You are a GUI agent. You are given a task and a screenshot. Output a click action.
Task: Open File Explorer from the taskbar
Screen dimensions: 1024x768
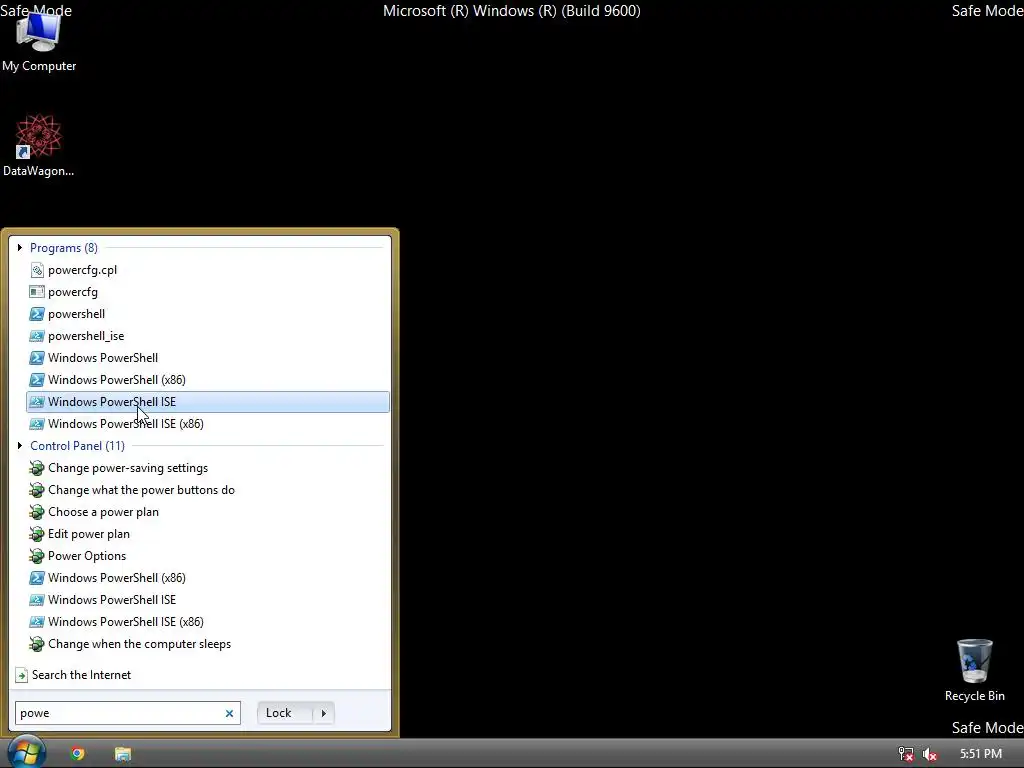pos(123,754)
